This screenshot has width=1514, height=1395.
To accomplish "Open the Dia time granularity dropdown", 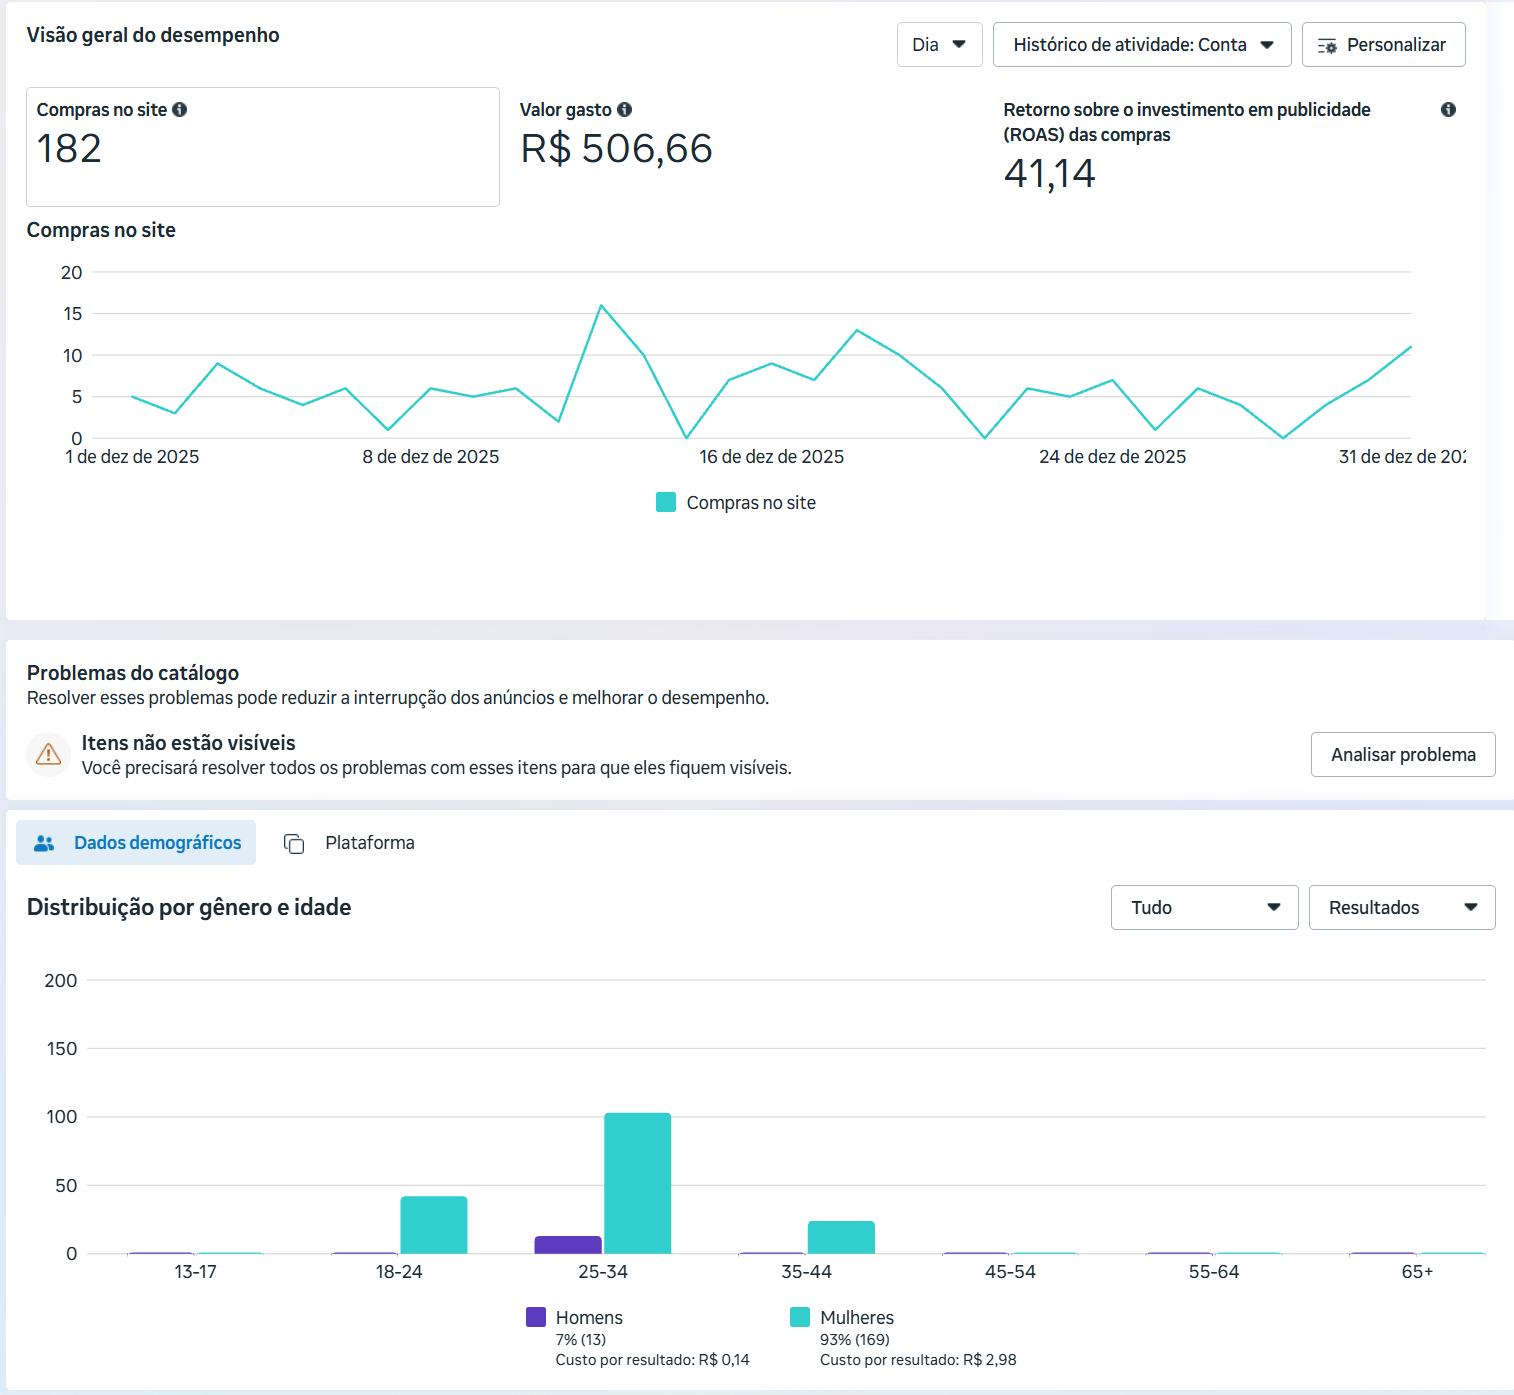I will point(940,45).
